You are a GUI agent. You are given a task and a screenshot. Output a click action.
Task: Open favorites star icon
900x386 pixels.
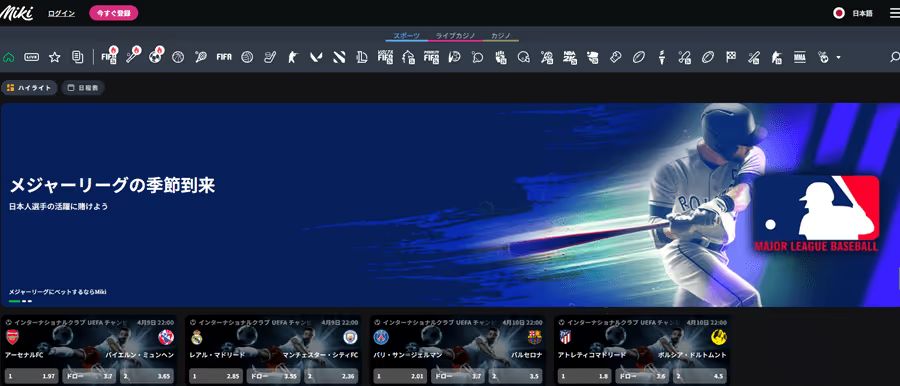55,57
